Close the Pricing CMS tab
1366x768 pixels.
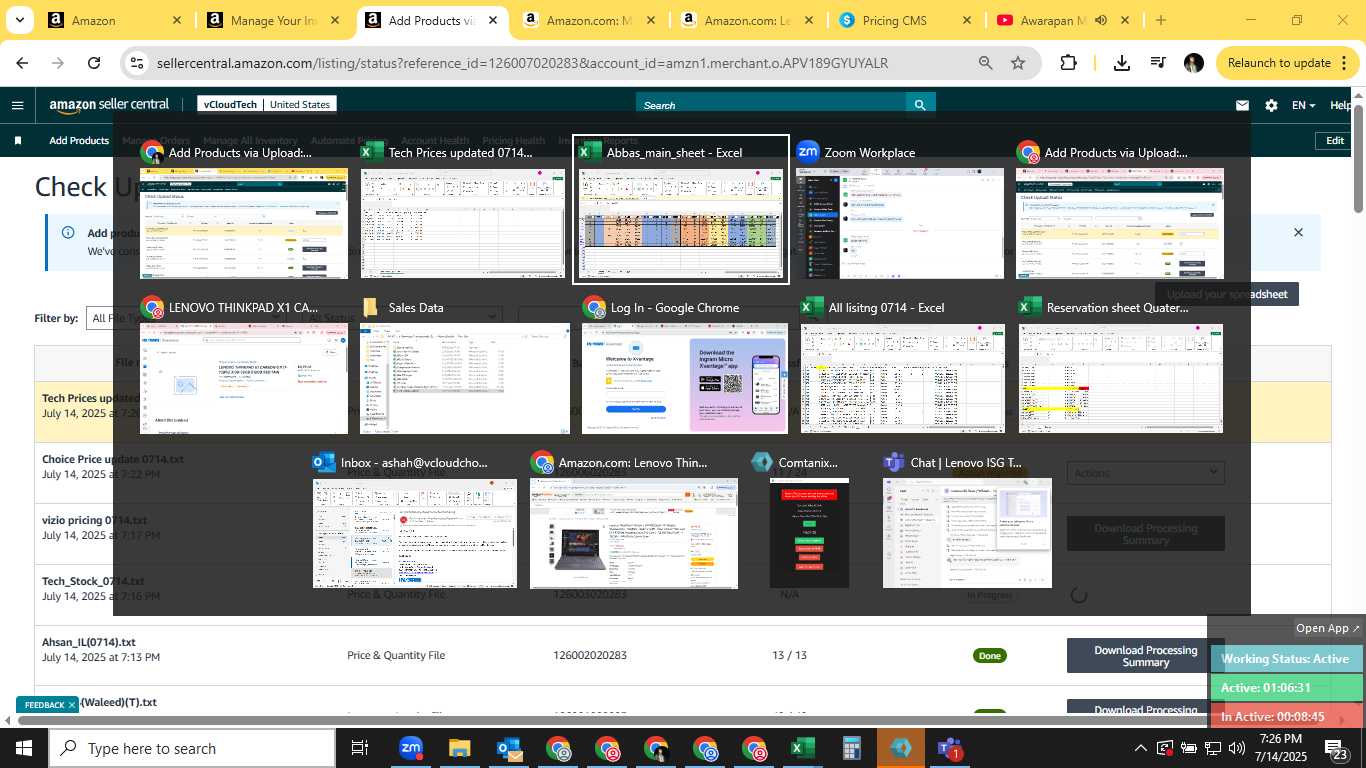[966, 20]
